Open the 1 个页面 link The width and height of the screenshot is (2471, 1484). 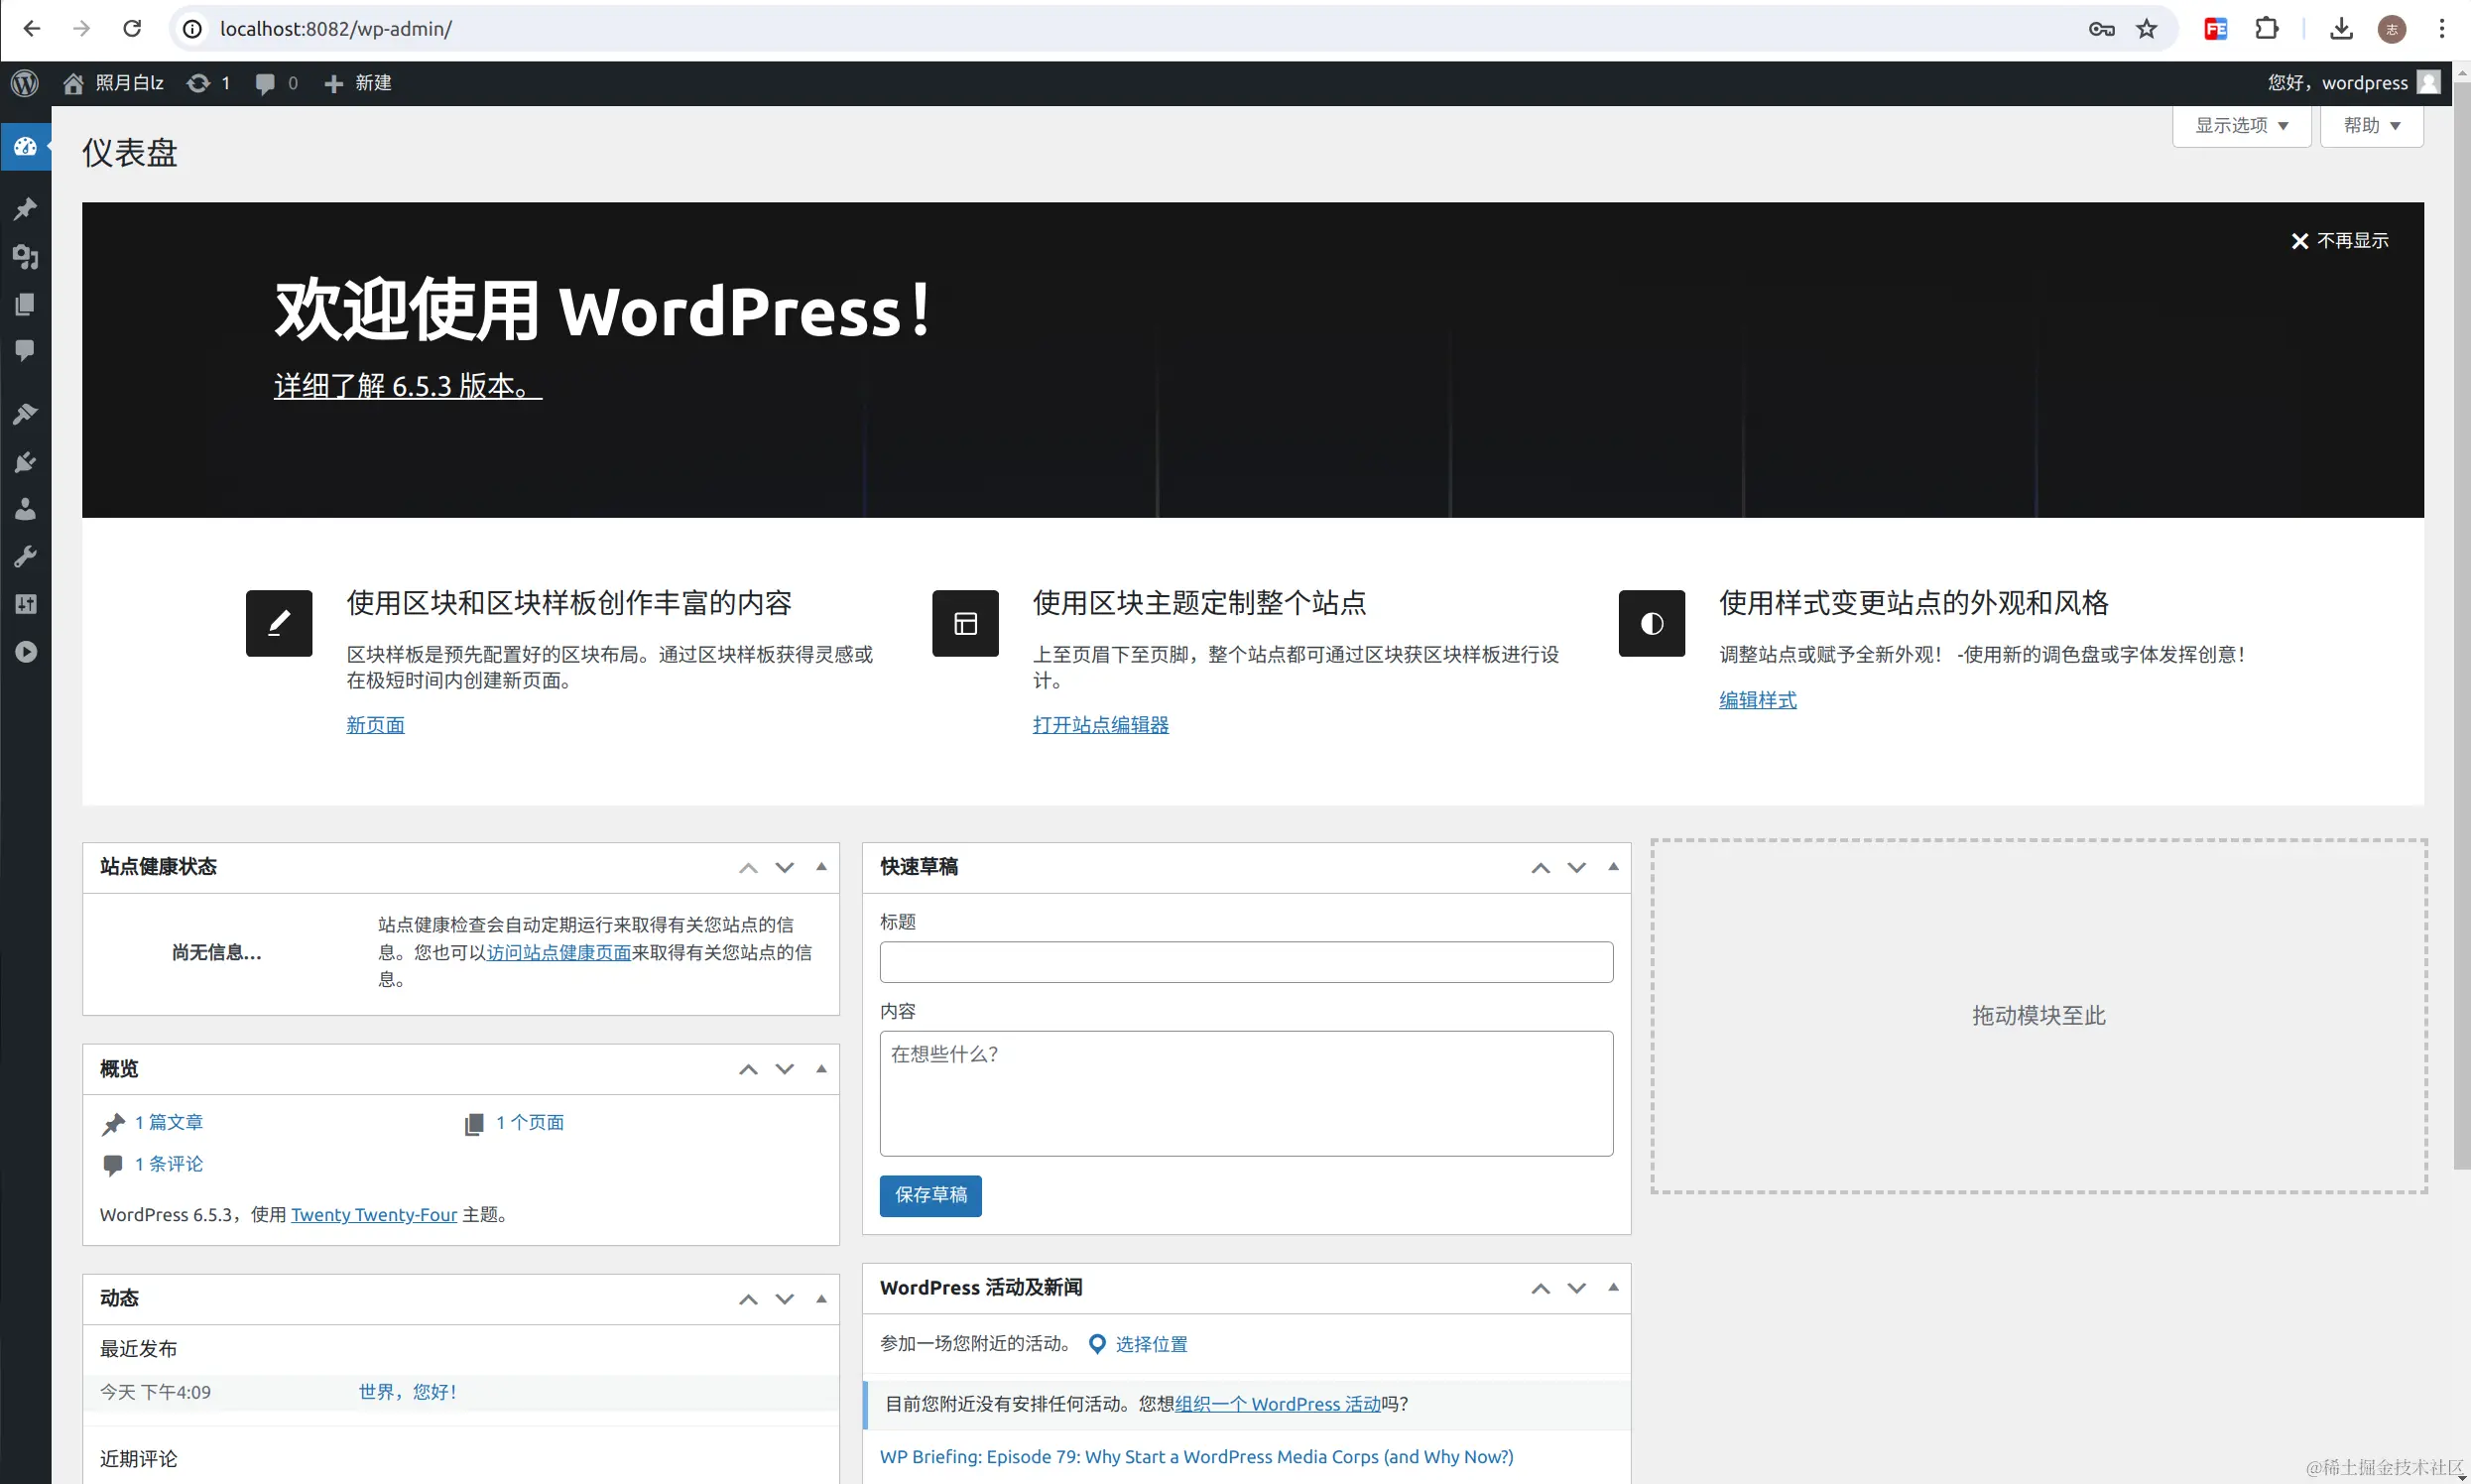(x=530, y=1122)
